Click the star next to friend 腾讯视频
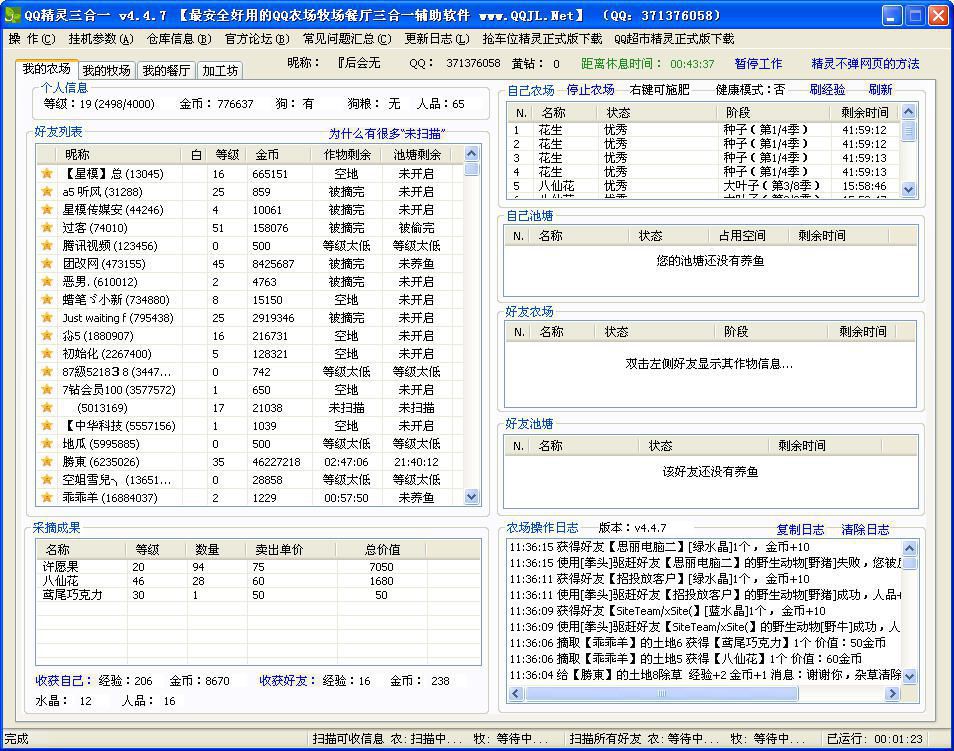This screenshot has width=954, height=751. click(44, 244)
